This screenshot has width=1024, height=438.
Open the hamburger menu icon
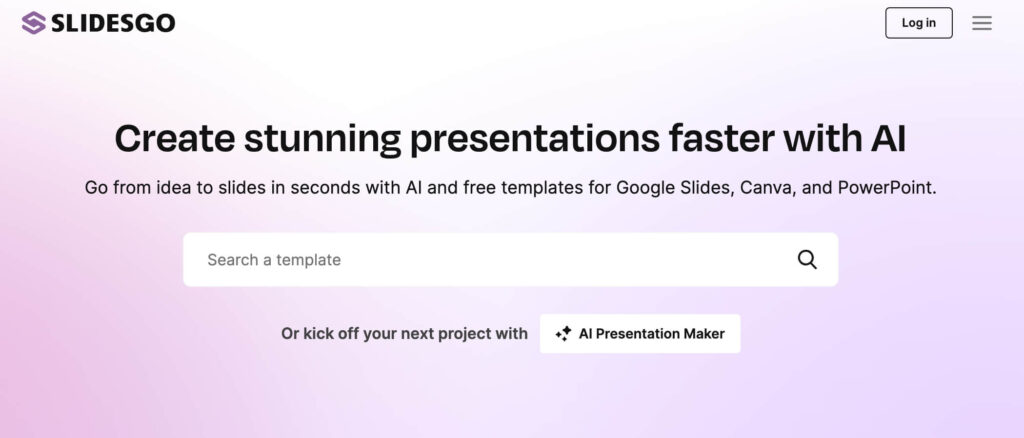pos(982,23)
